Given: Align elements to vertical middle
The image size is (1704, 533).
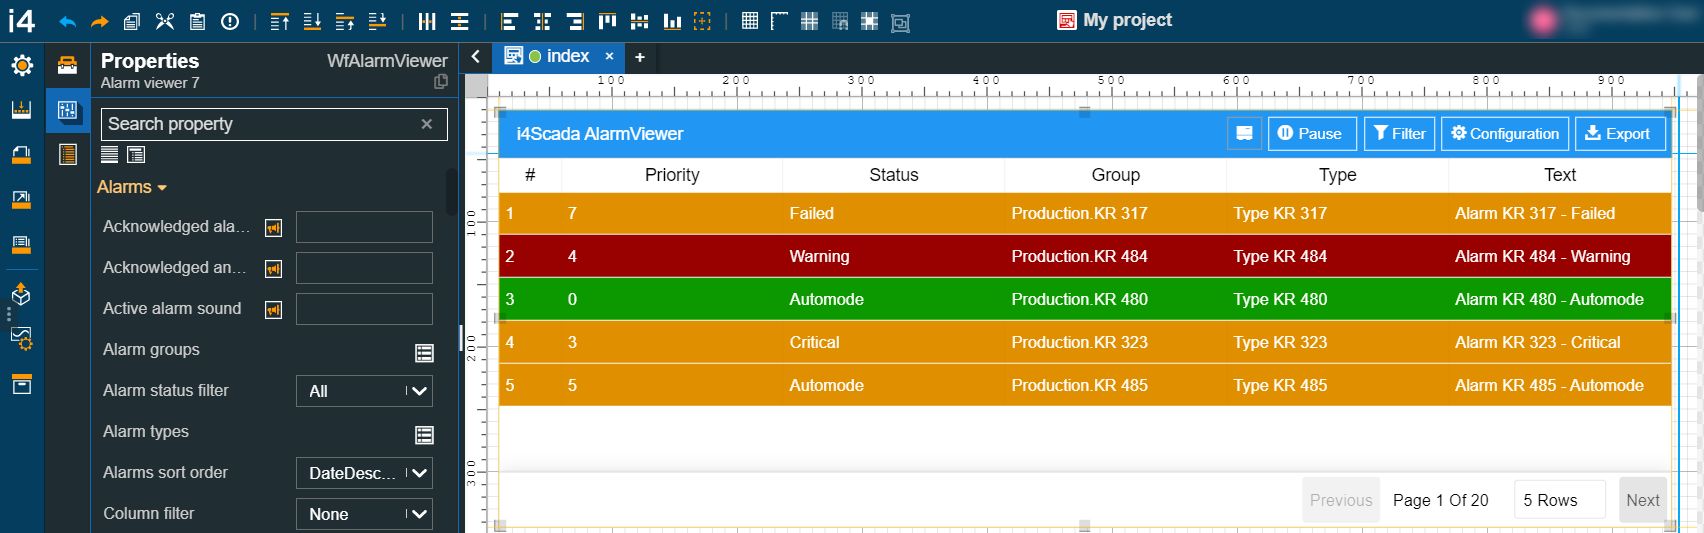Looking at the screenshot, I should (x=640, y=21).
